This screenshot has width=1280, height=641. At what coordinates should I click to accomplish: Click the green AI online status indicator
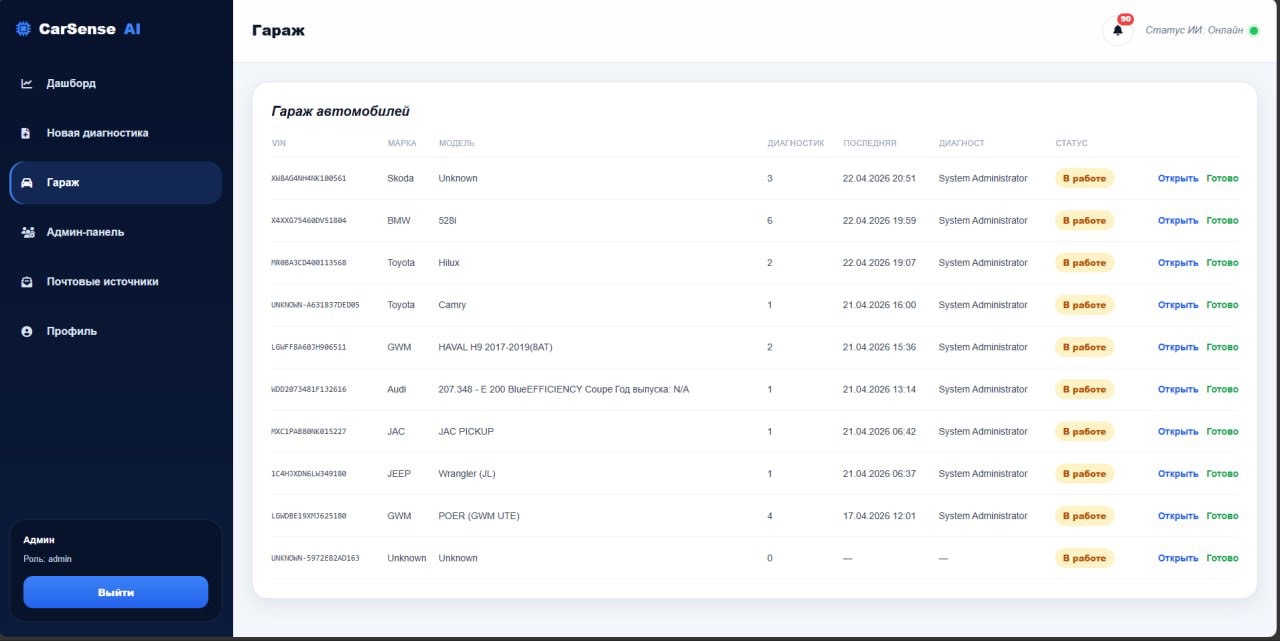(1254, 31)
